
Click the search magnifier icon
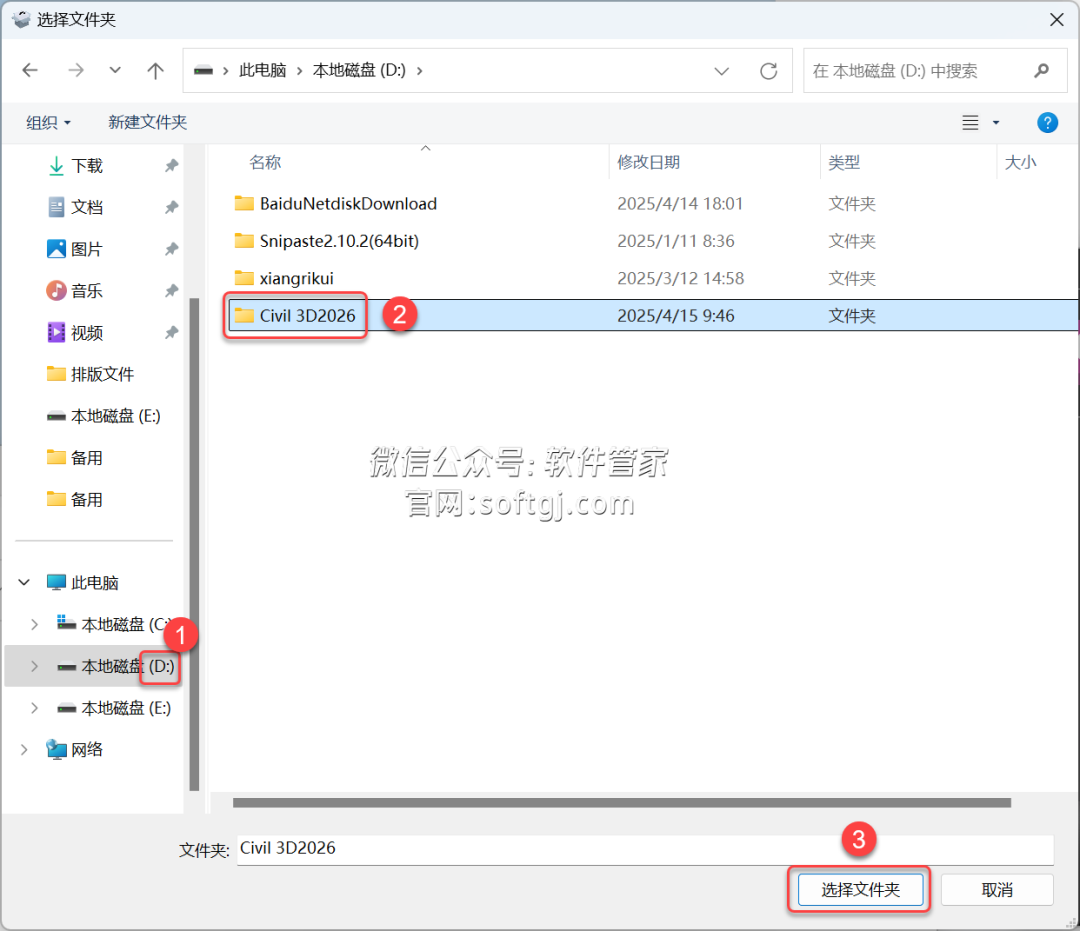pos(1041,70)
